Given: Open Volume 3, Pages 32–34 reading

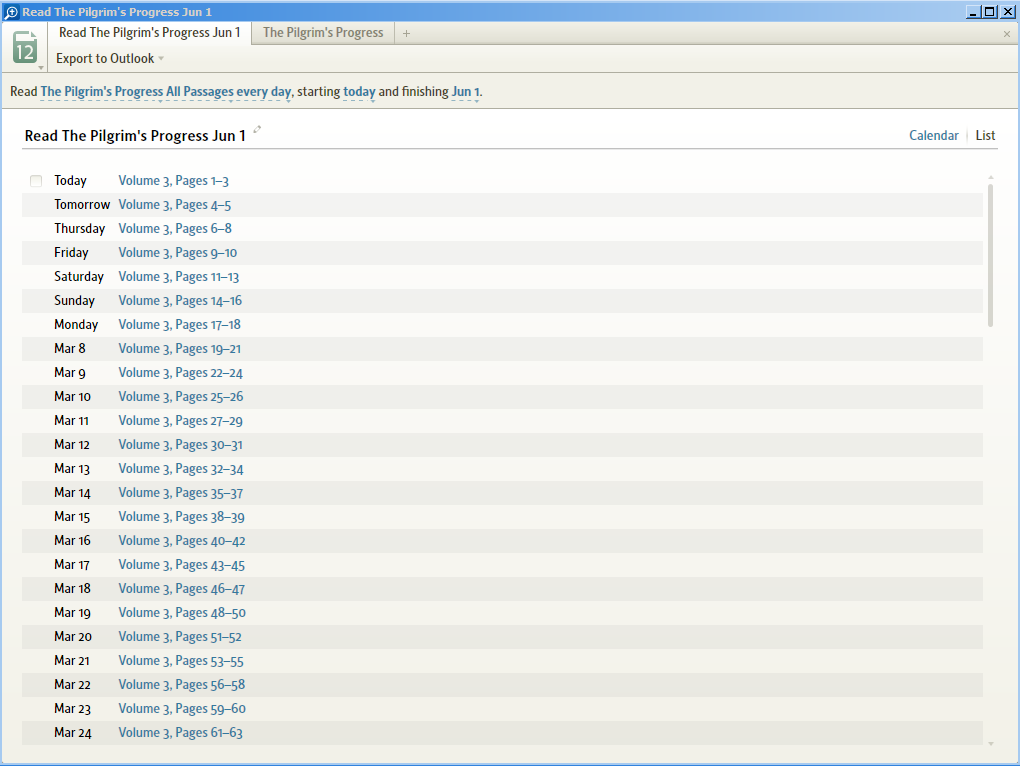Looking at the screenshot, I should click(181, 469).
